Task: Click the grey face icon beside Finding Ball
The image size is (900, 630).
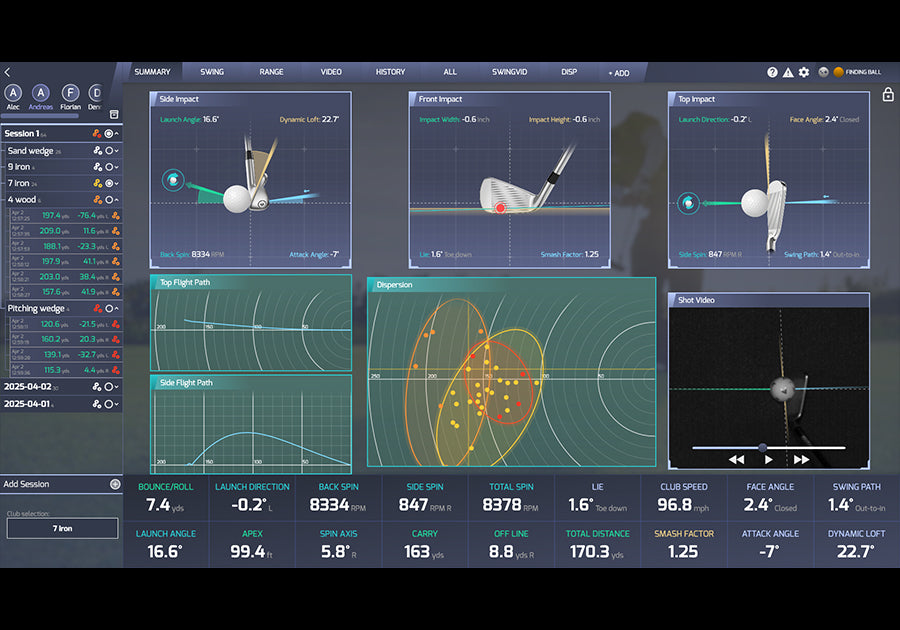Action: pyautogui.click(x=824, y=72)
